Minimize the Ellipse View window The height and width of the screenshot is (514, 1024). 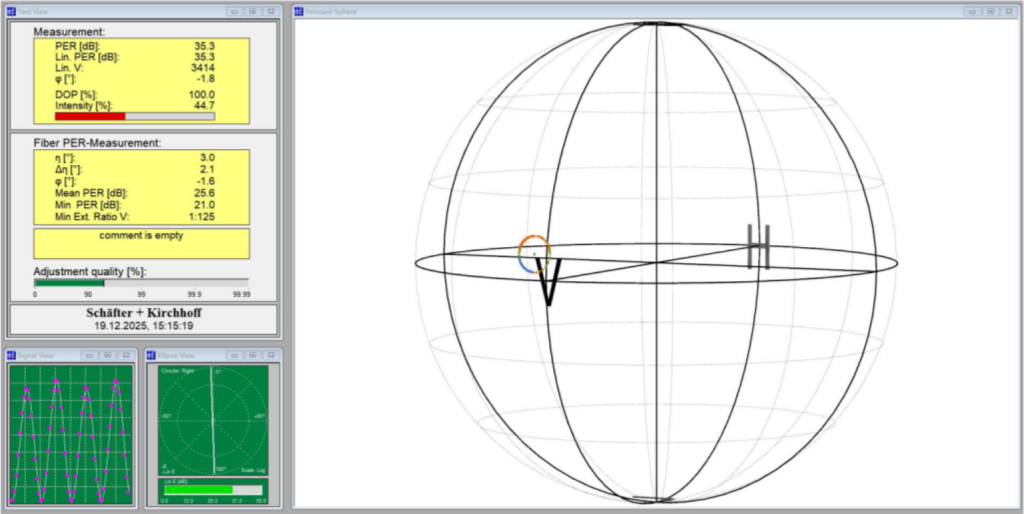pyautogui.click(x=234, y=355)
